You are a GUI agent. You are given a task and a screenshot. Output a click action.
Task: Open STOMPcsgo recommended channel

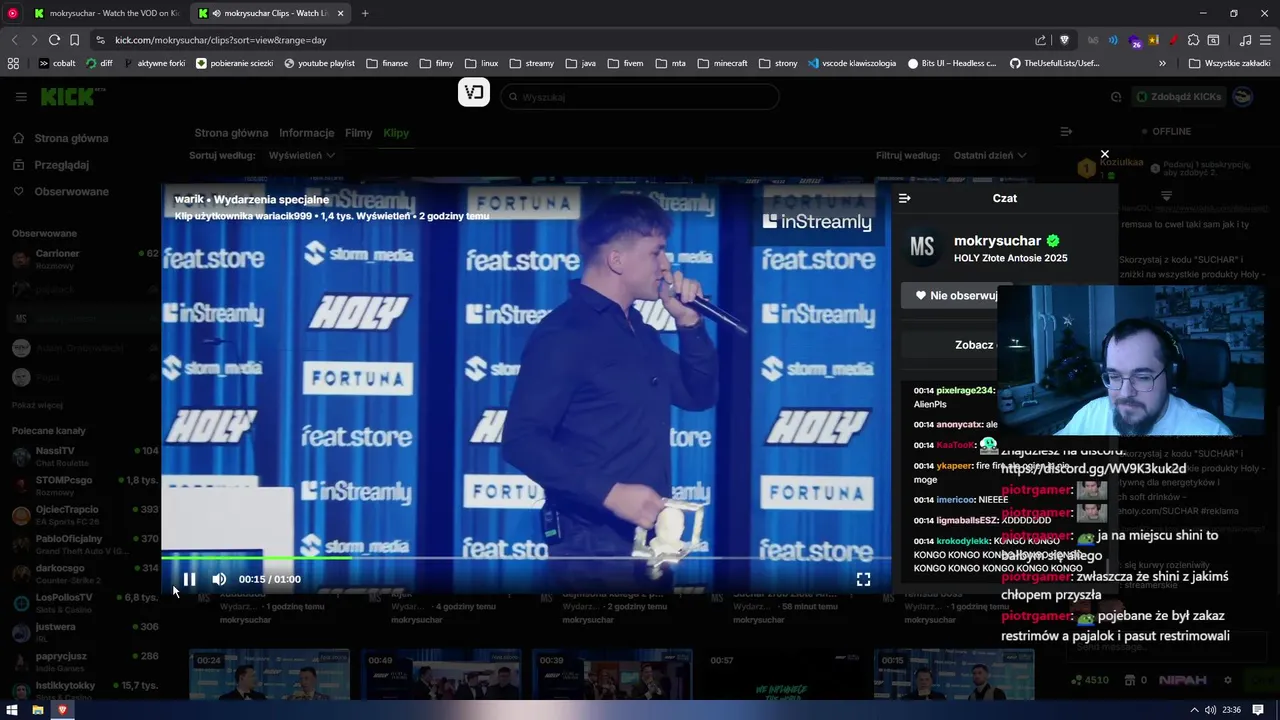pyautogui.click(x=85, y=486)
